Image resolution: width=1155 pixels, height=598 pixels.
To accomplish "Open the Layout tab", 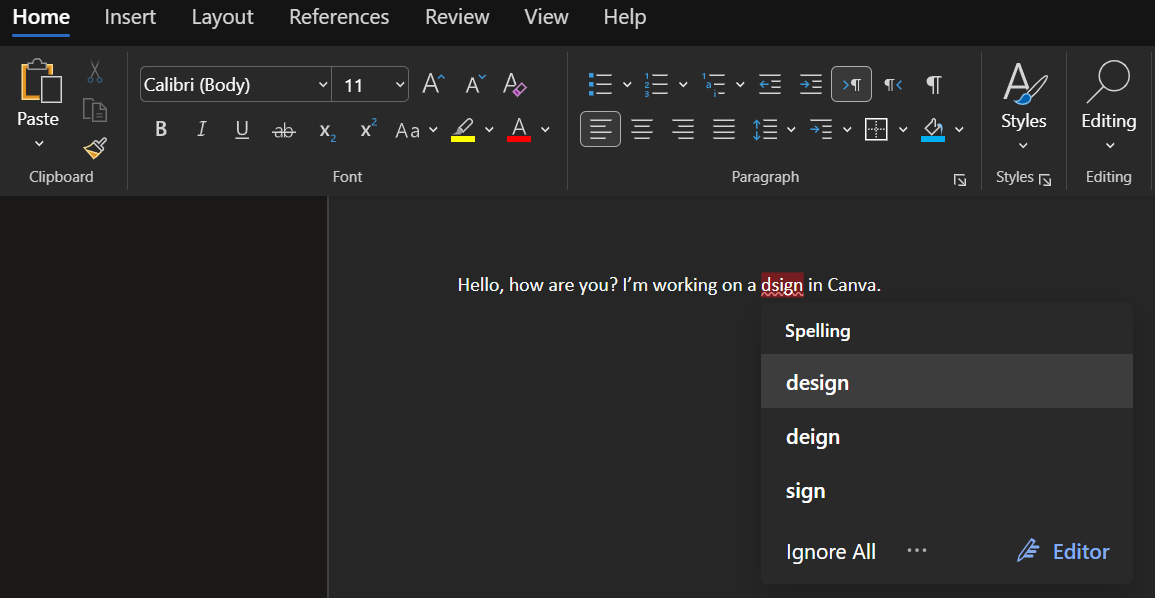I will pyautogui.click(x=222, y=17).
